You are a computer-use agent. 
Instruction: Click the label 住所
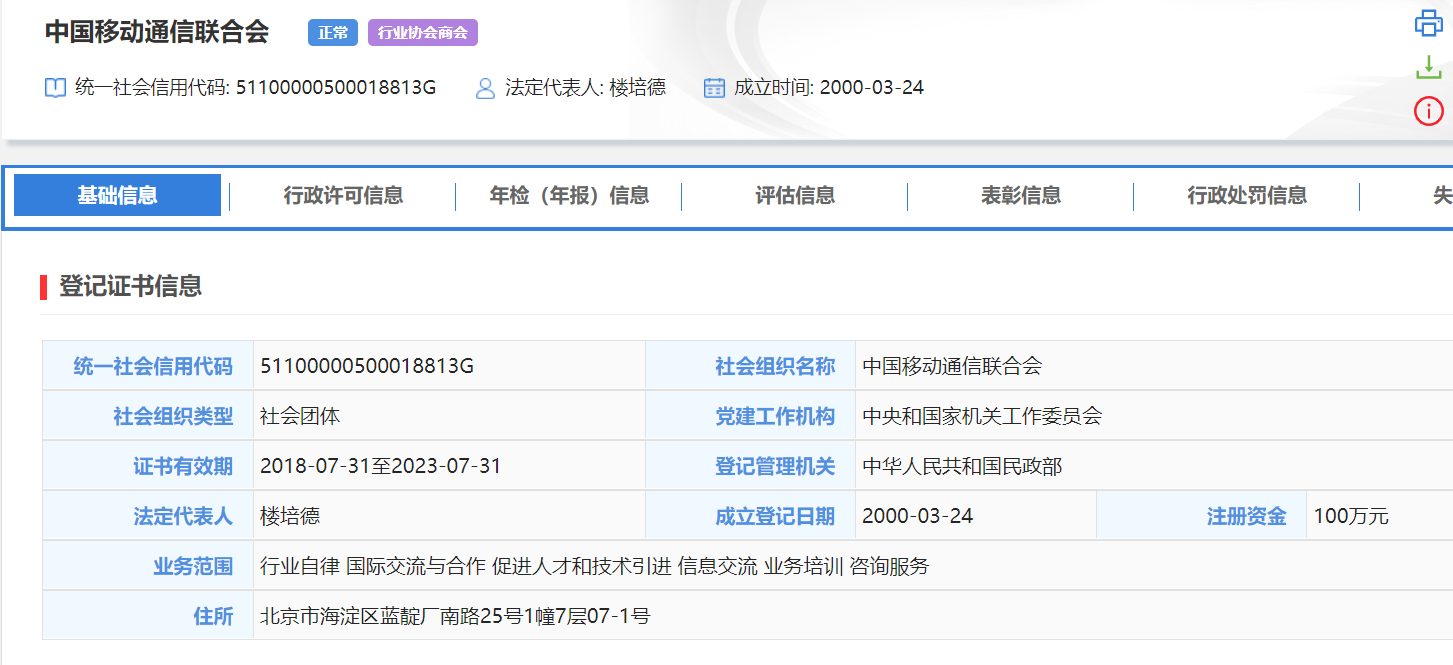[213, 616]
